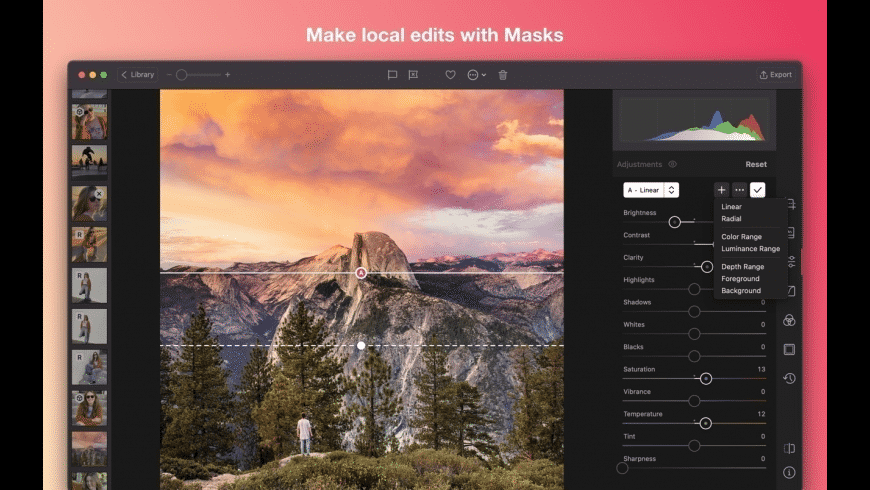Confirm the mask with the checkmark button
The height and width of the screenshot is (490, 870).
[x=757, y=190]
